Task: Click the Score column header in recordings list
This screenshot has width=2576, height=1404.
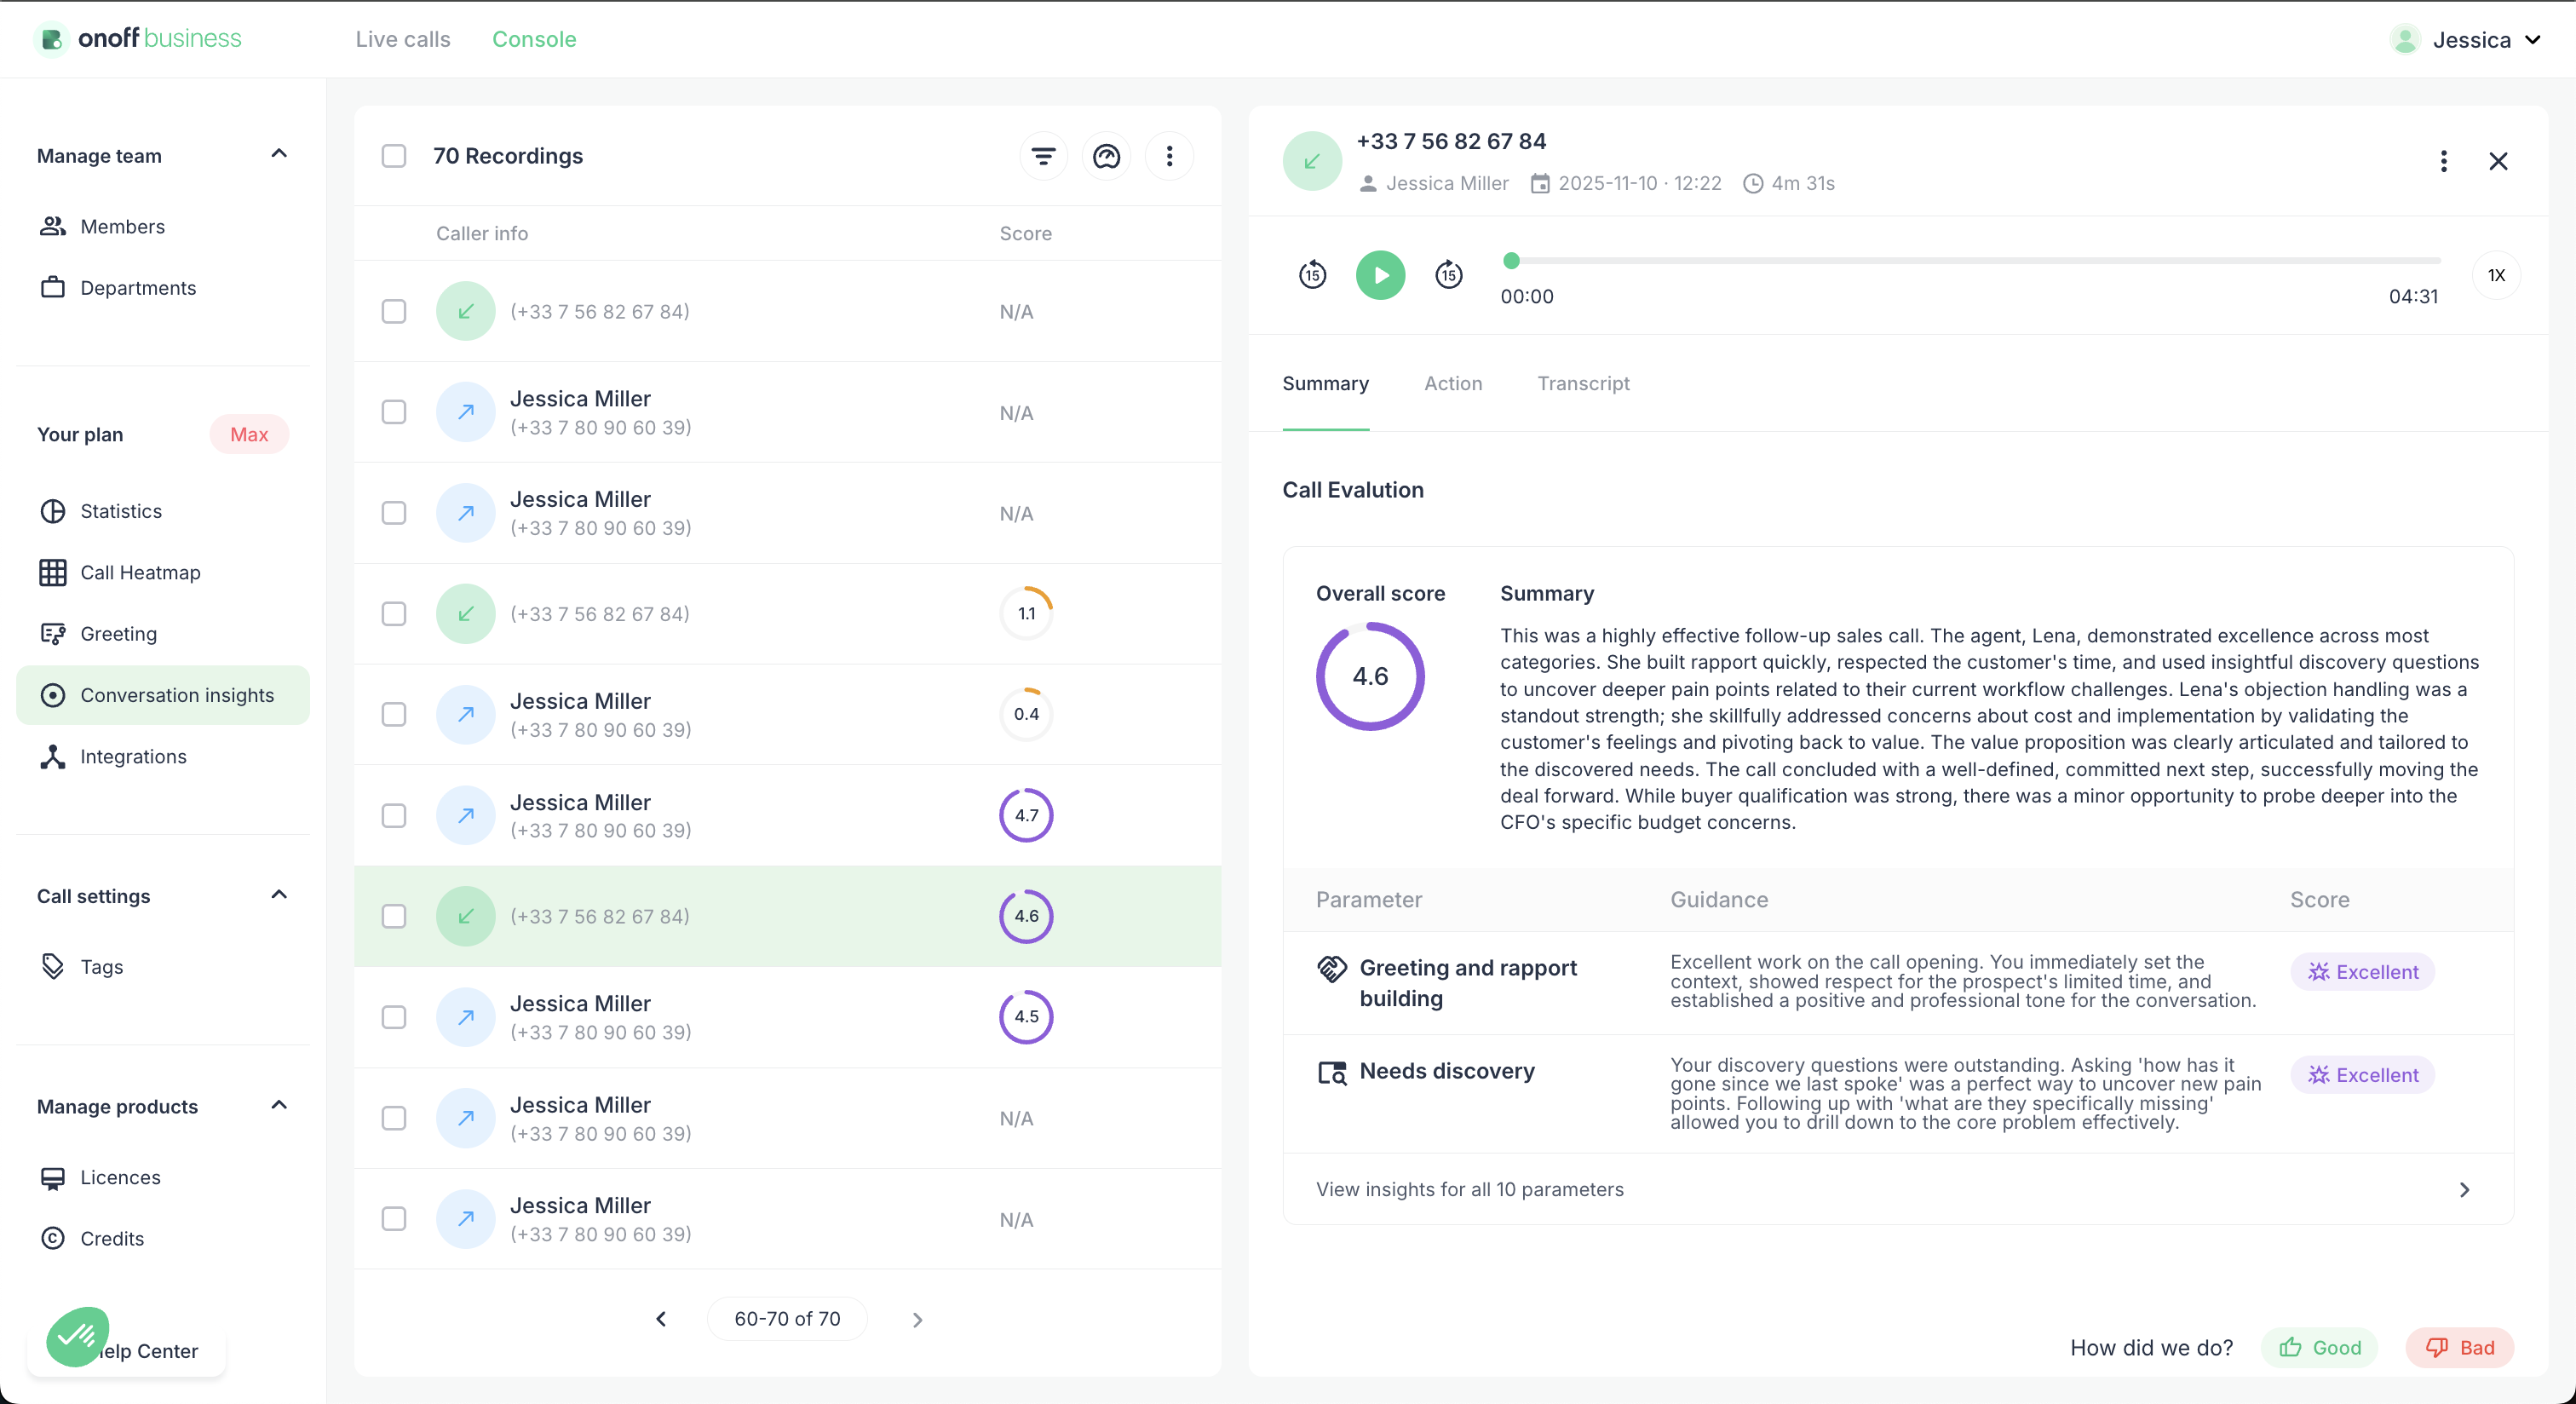Action: coord(1025,233)
